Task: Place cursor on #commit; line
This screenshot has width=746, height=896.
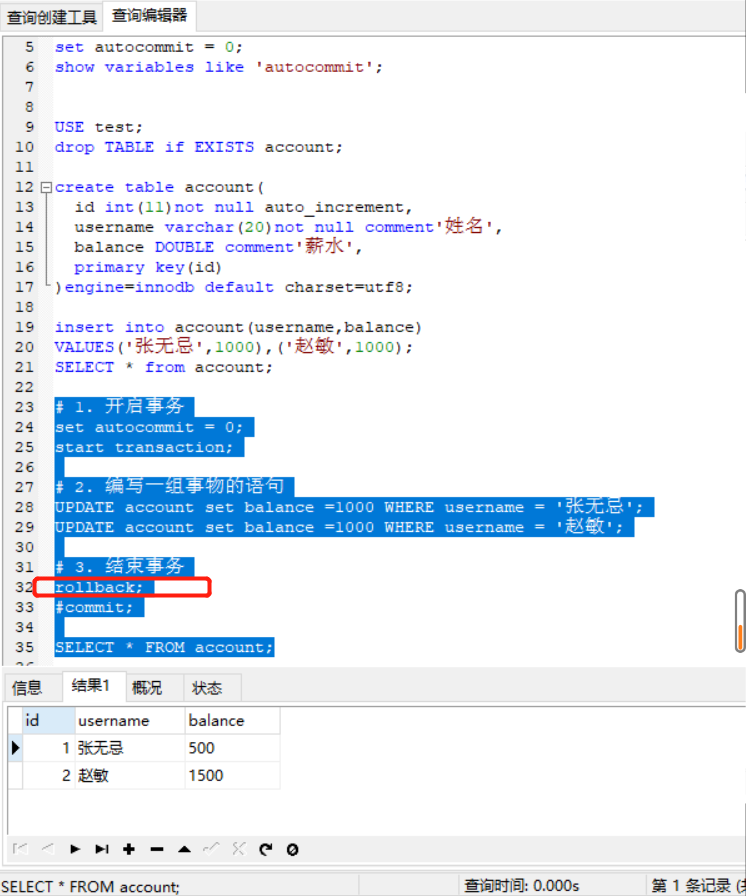Action: coord(94,607)
